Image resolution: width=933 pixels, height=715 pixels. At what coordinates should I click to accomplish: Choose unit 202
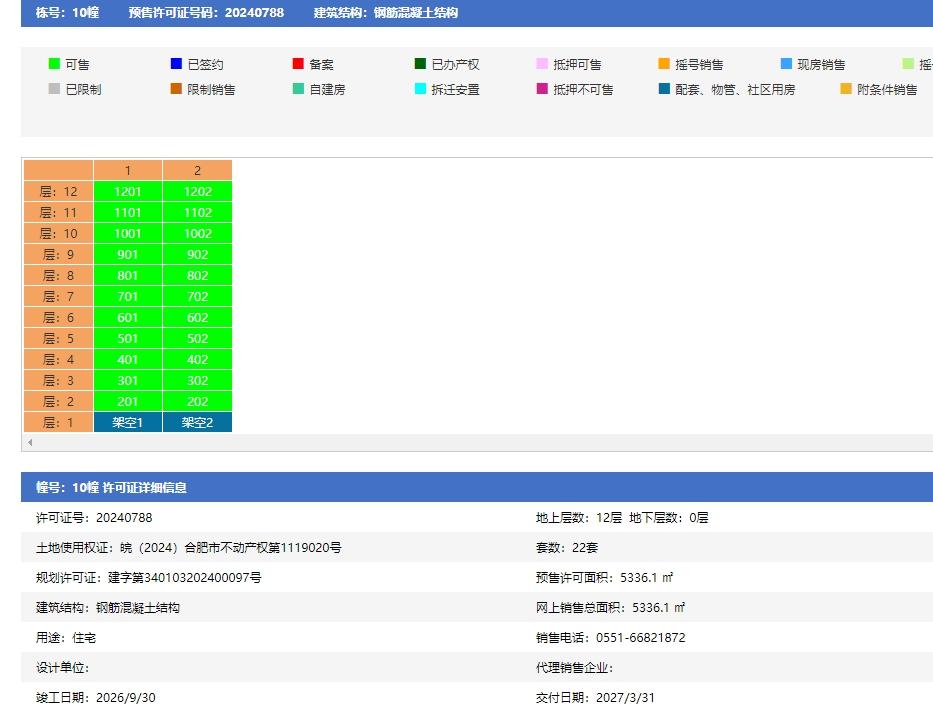click(198, 402)
